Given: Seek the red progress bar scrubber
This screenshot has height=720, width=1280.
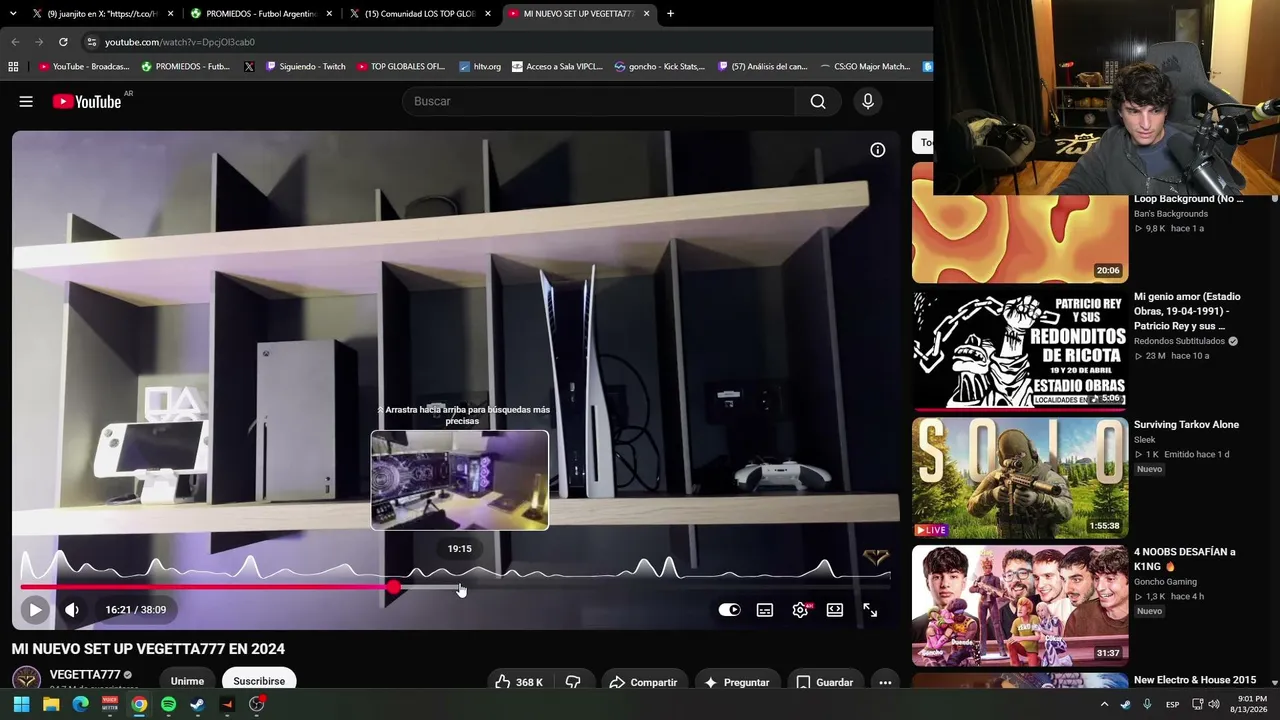Looking at the screenshot, I should (394, 588).
